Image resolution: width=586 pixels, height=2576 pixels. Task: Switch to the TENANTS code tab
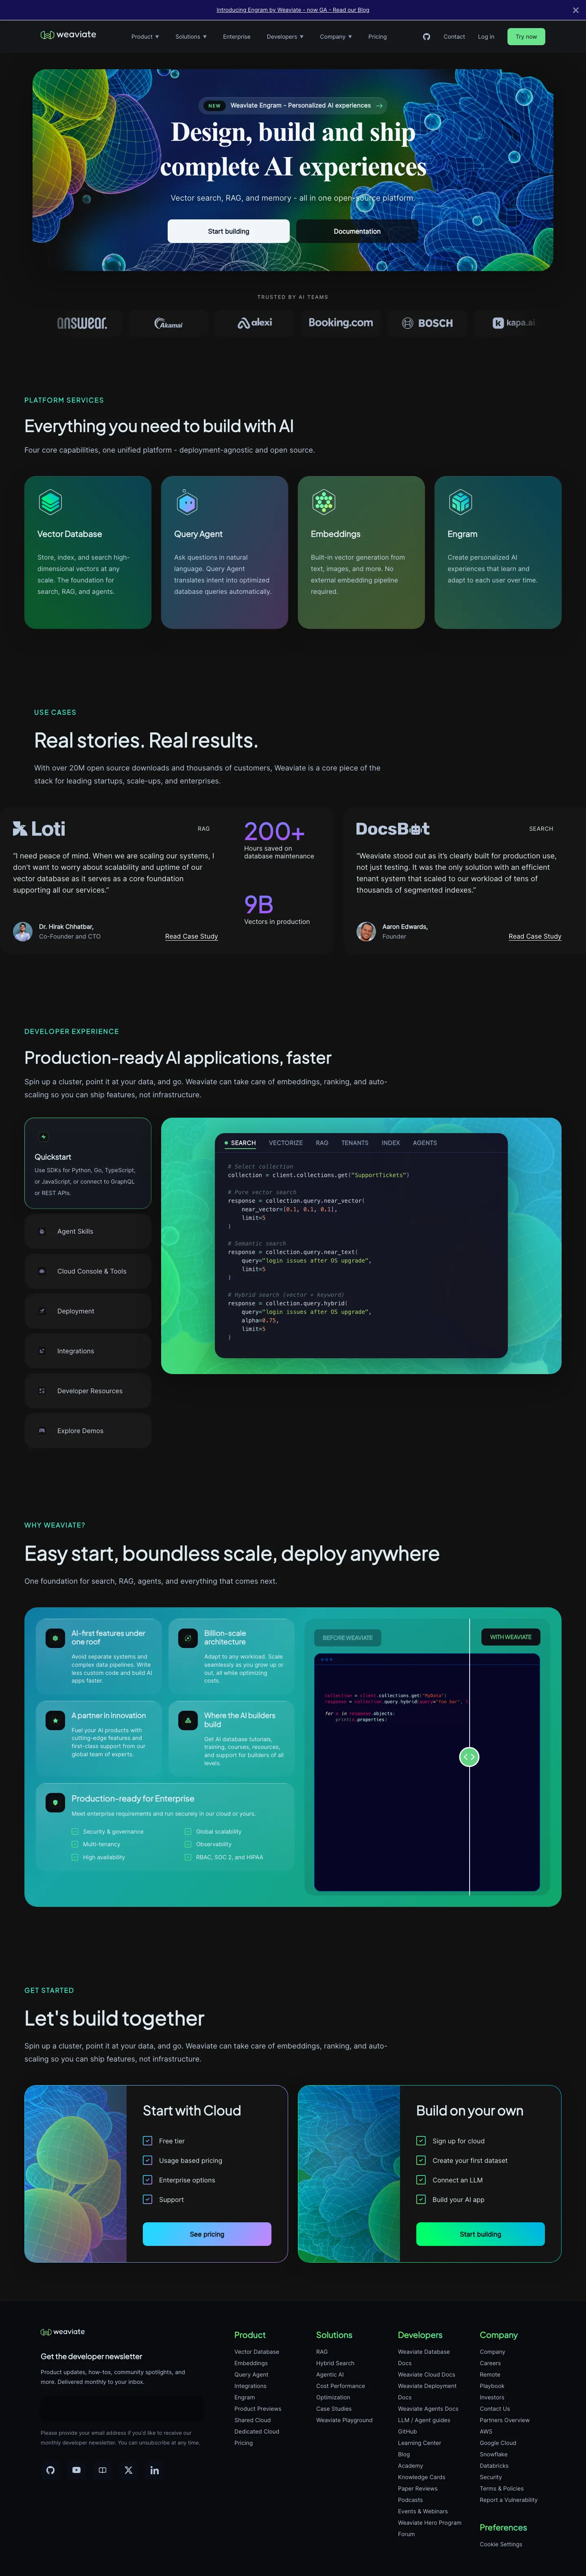click(355, 1143)
